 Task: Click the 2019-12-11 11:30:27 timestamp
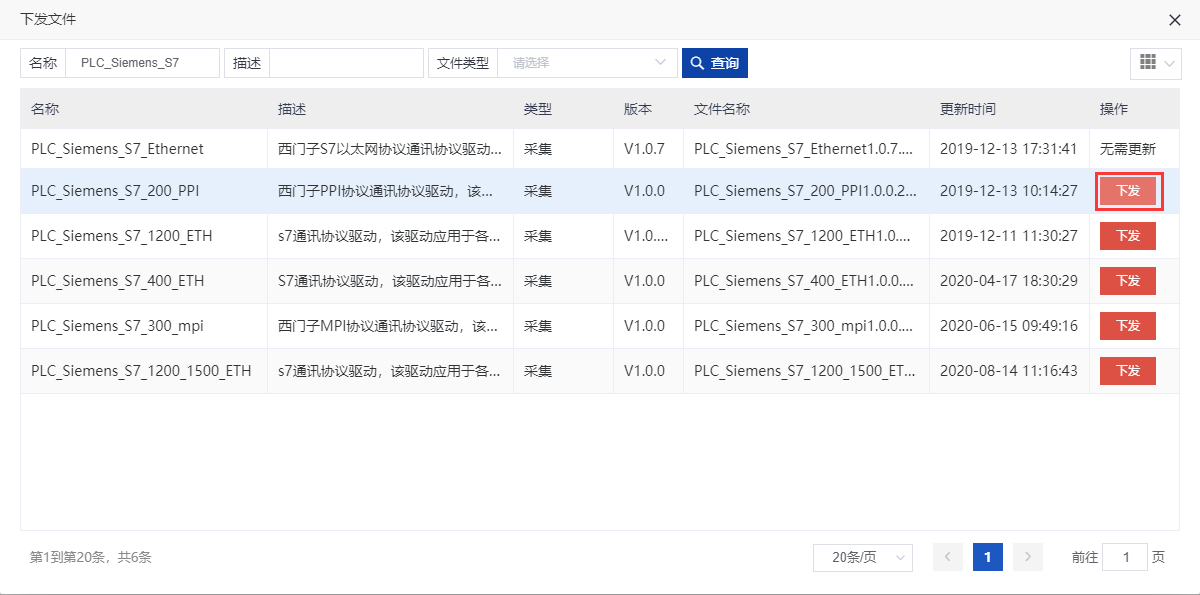(1009, 236)
